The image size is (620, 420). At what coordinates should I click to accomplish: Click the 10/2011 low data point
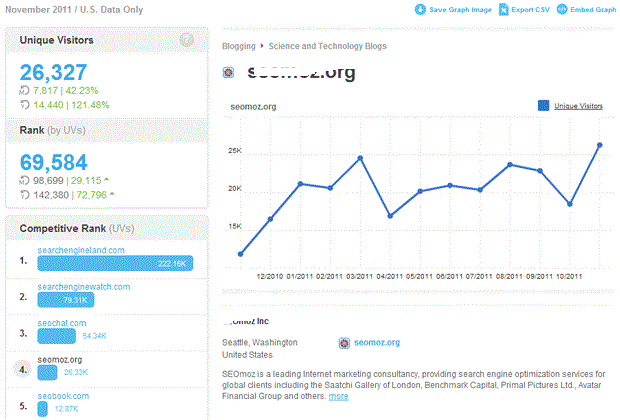tap(570, 204)
